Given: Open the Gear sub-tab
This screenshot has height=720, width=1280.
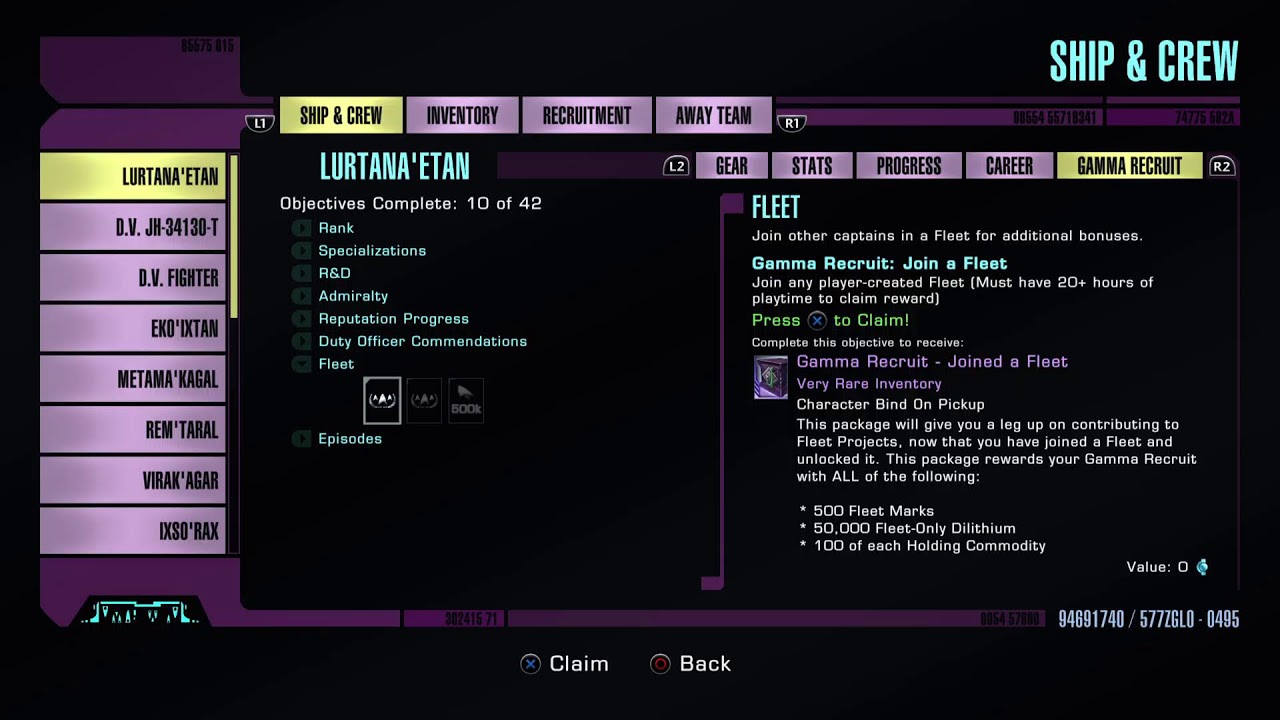Looking at the screenshot, I should (x=731, y=166).
